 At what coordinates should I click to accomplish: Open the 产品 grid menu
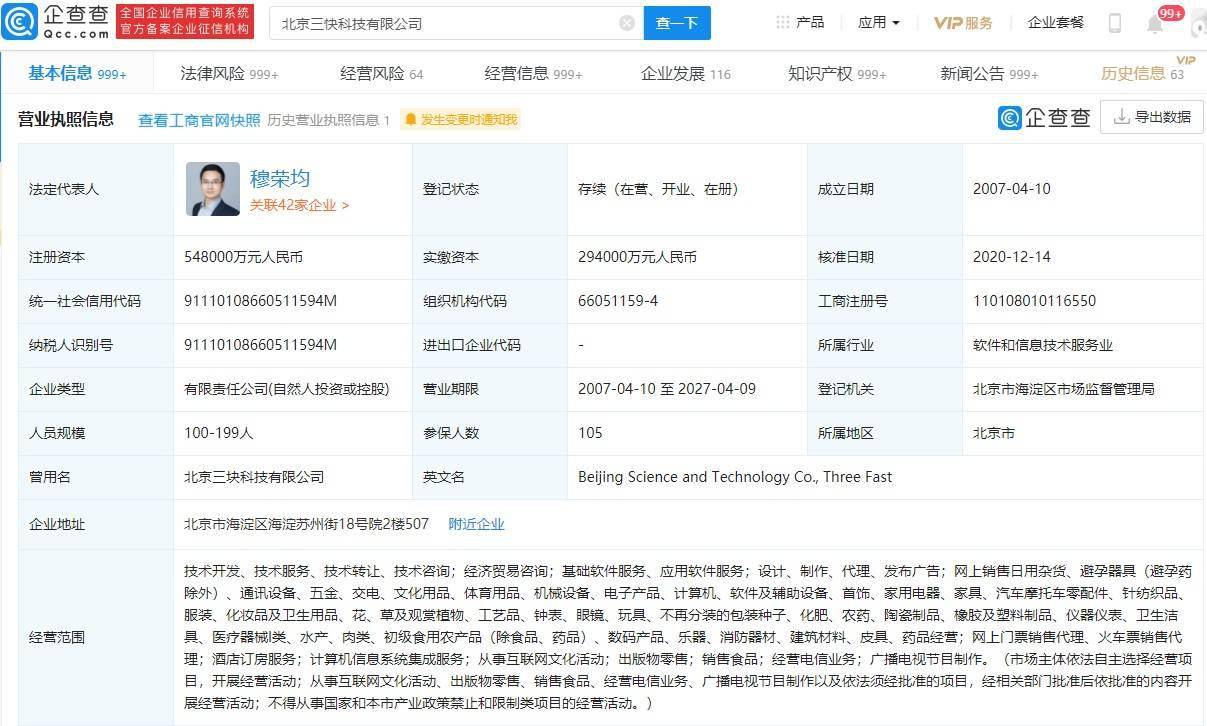[800, 22]
